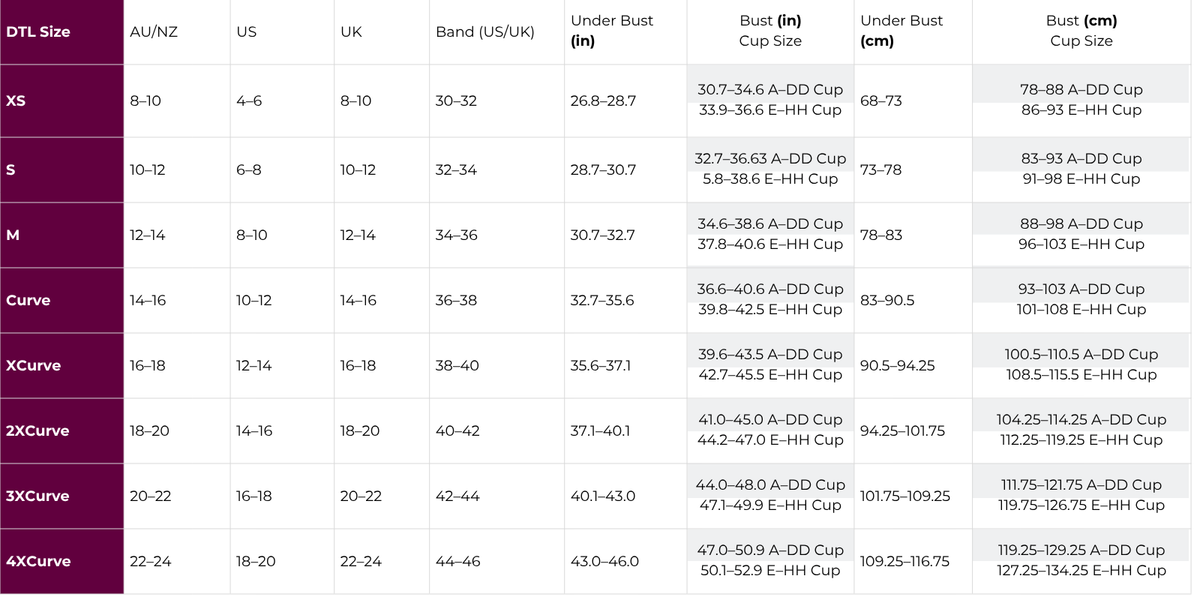The height and width of the screenshot is (600, 1200).
Task: Select the Band (US/UK) header cell
Action: click(485, 32)
